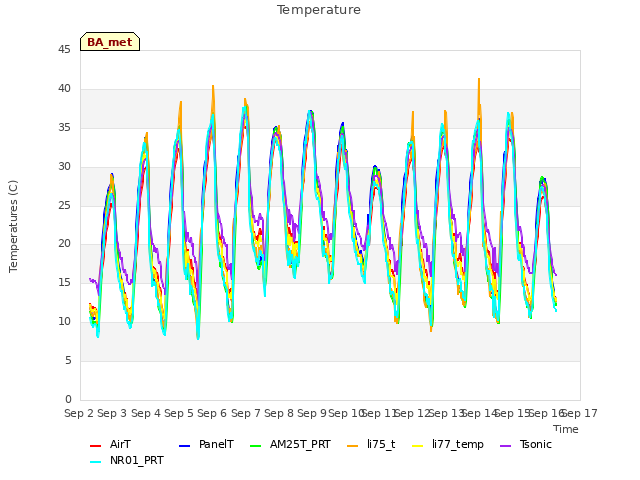
Task: Click the 25 y-axis tick label
Action: [x=64, y=205]
